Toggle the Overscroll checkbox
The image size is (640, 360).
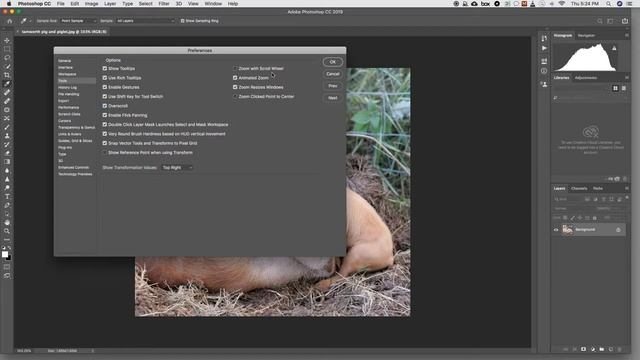(x=105, y=106)
